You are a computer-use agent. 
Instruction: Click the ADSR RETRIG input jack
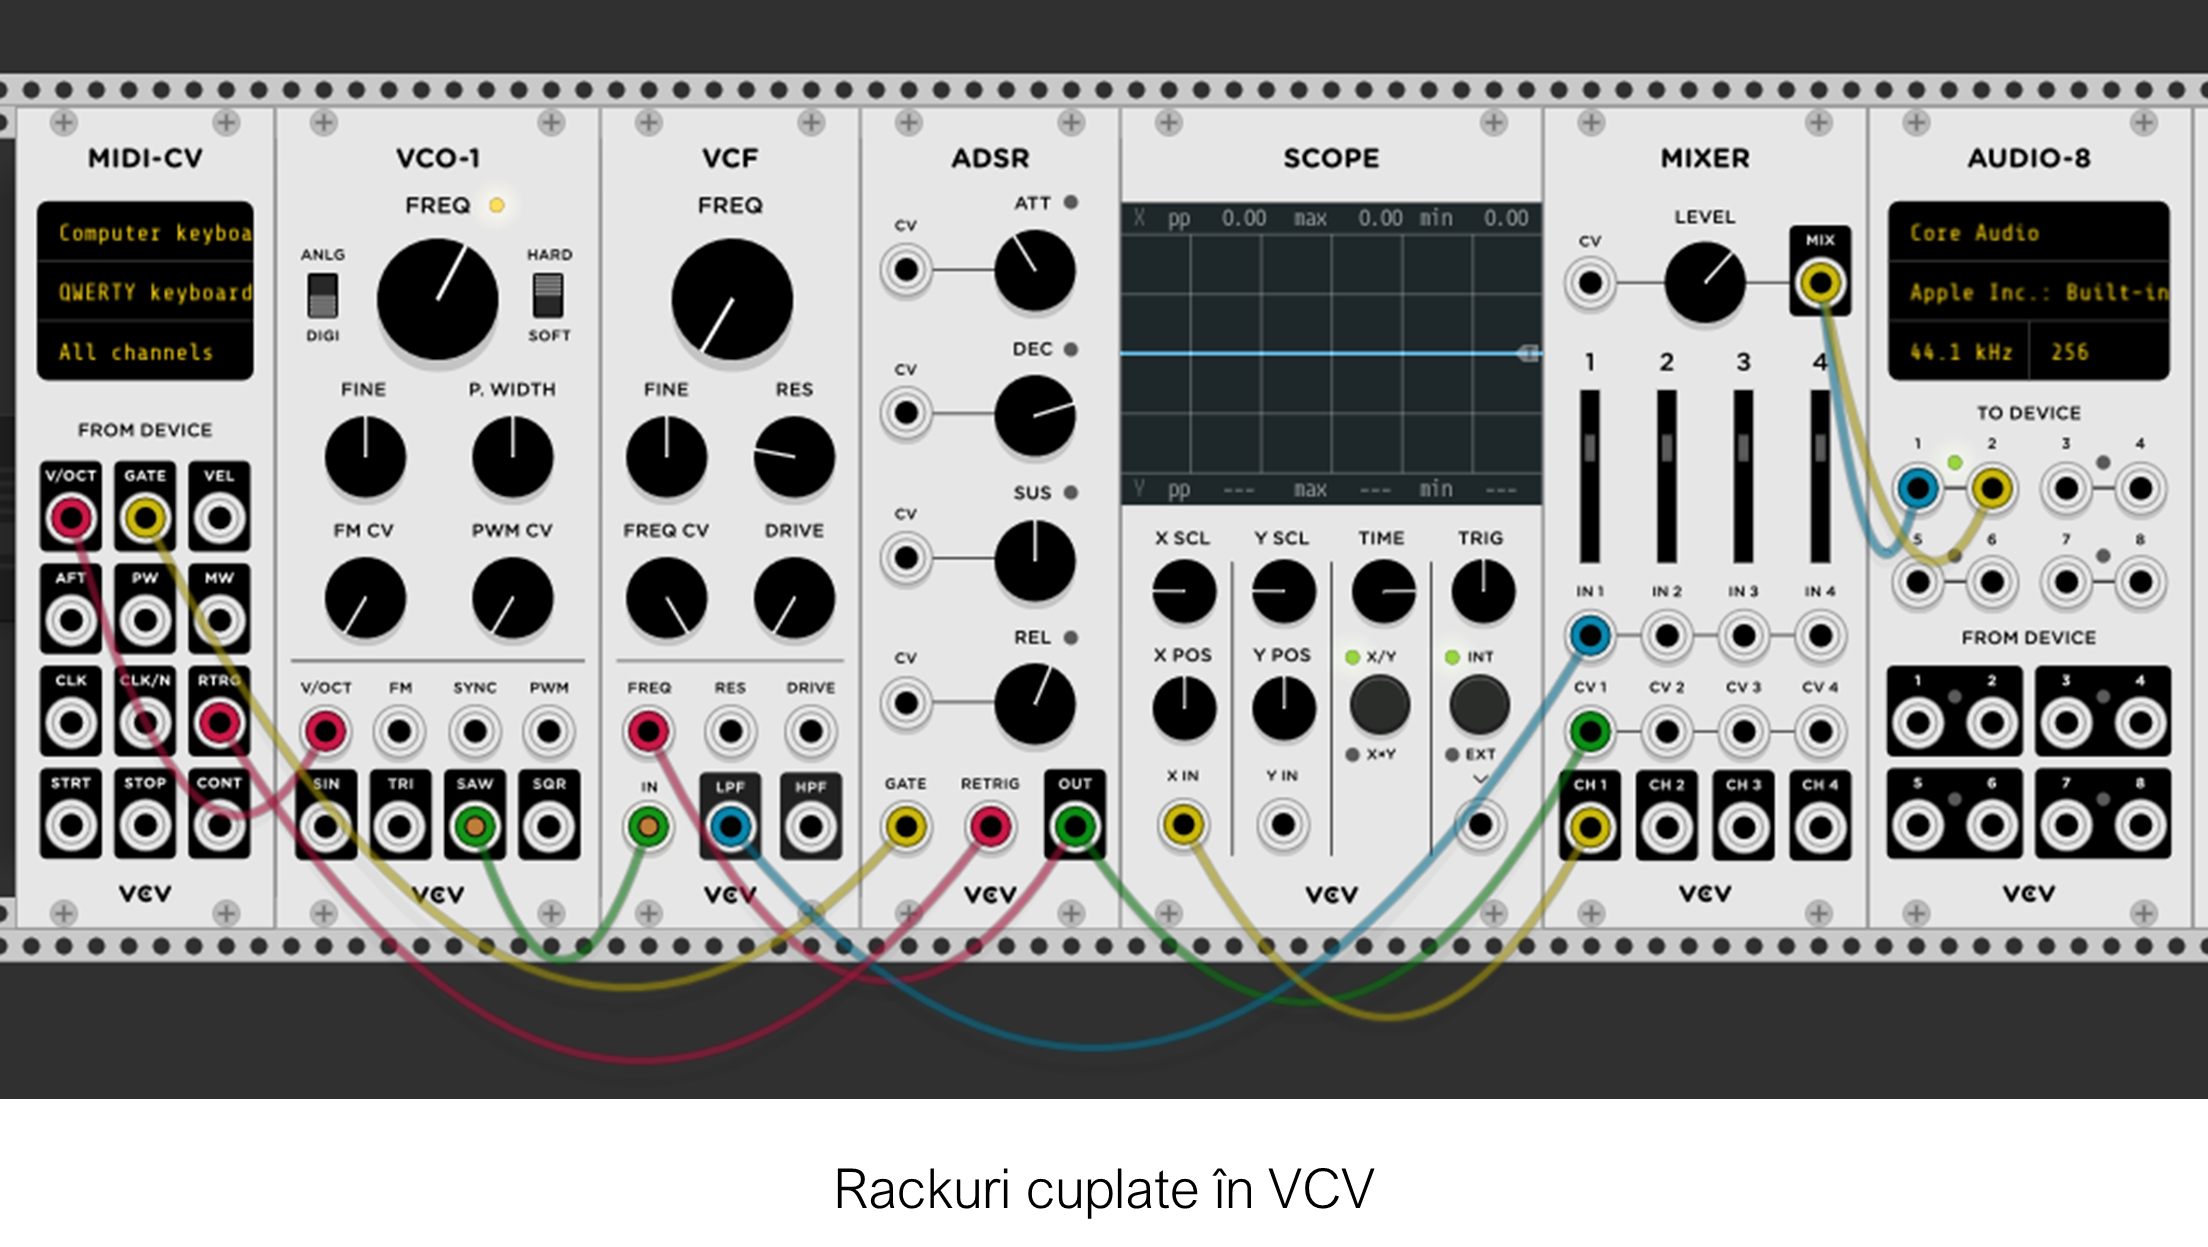point(990,827)
